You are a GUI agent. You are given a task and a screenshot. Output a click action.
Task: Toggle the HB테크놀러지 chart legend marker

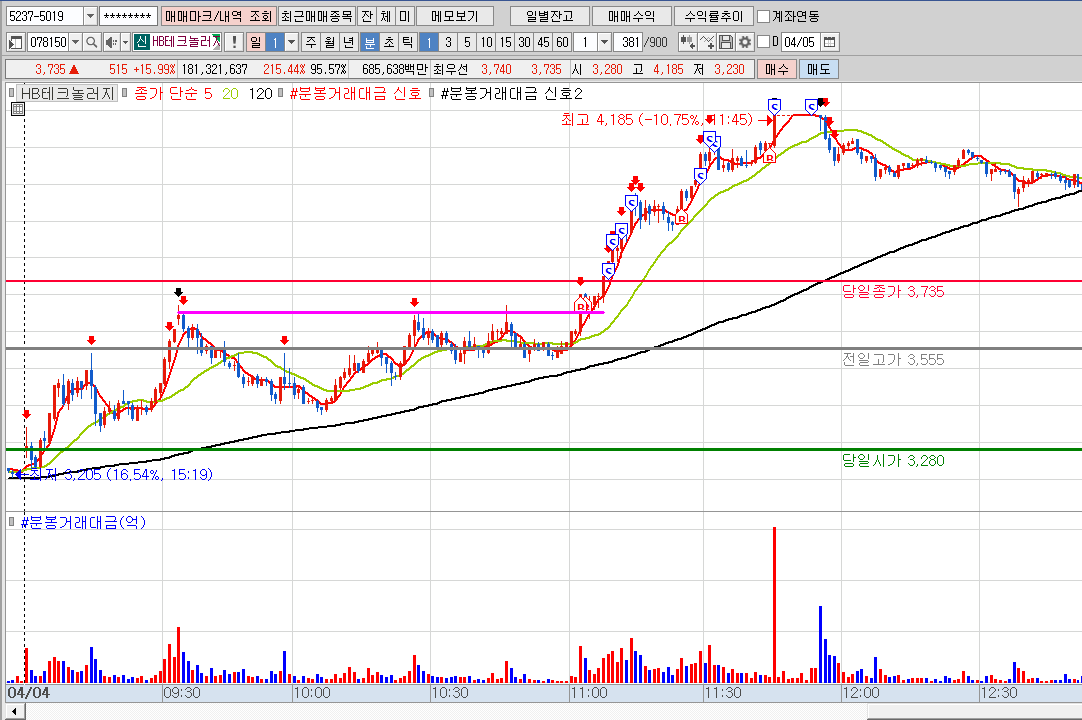pos(12,93)
